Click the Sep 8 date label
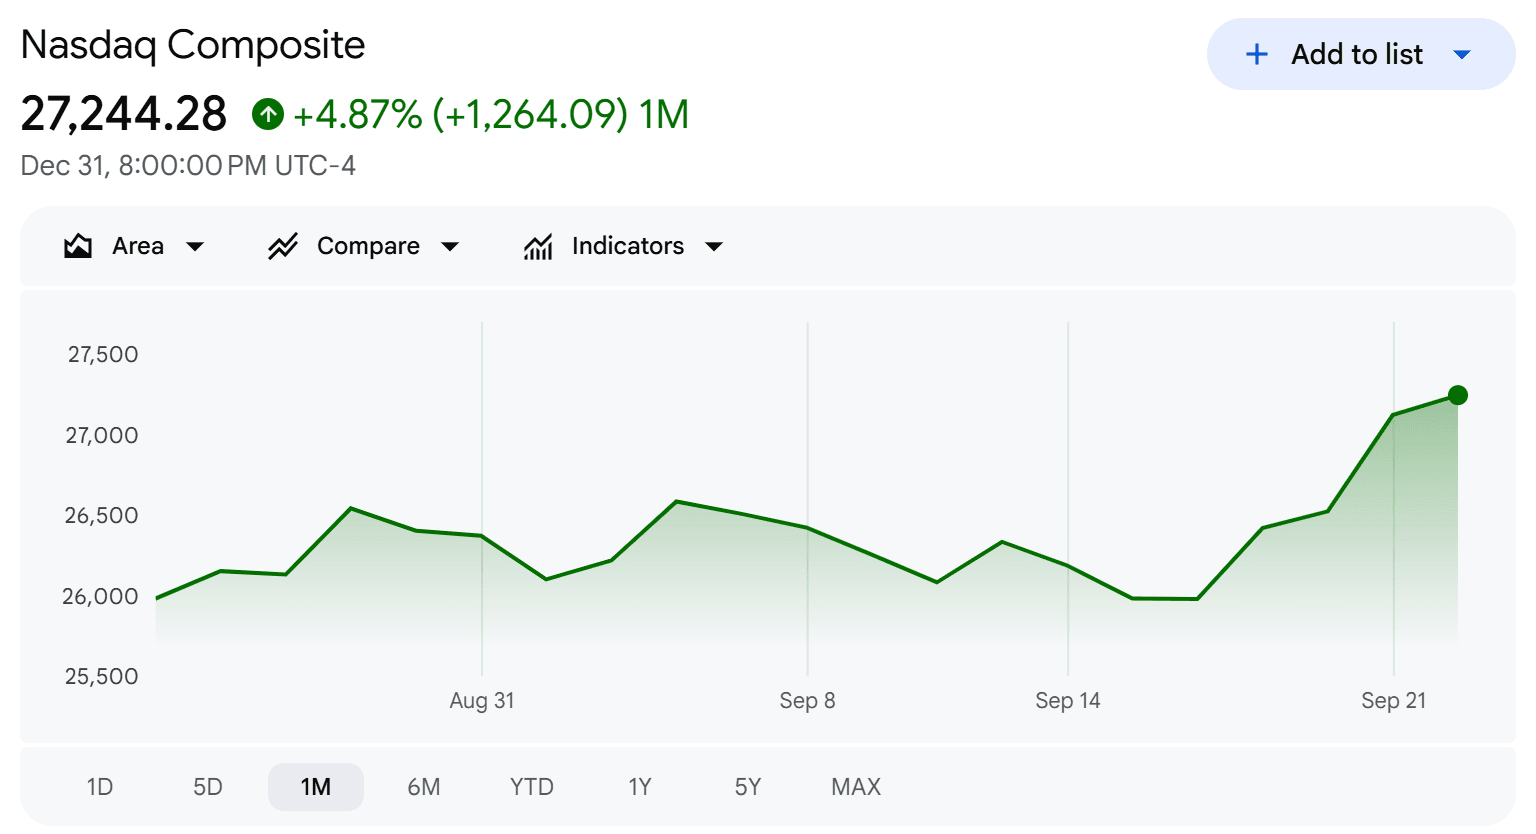 pyautogui.click(x=807, y=701)
